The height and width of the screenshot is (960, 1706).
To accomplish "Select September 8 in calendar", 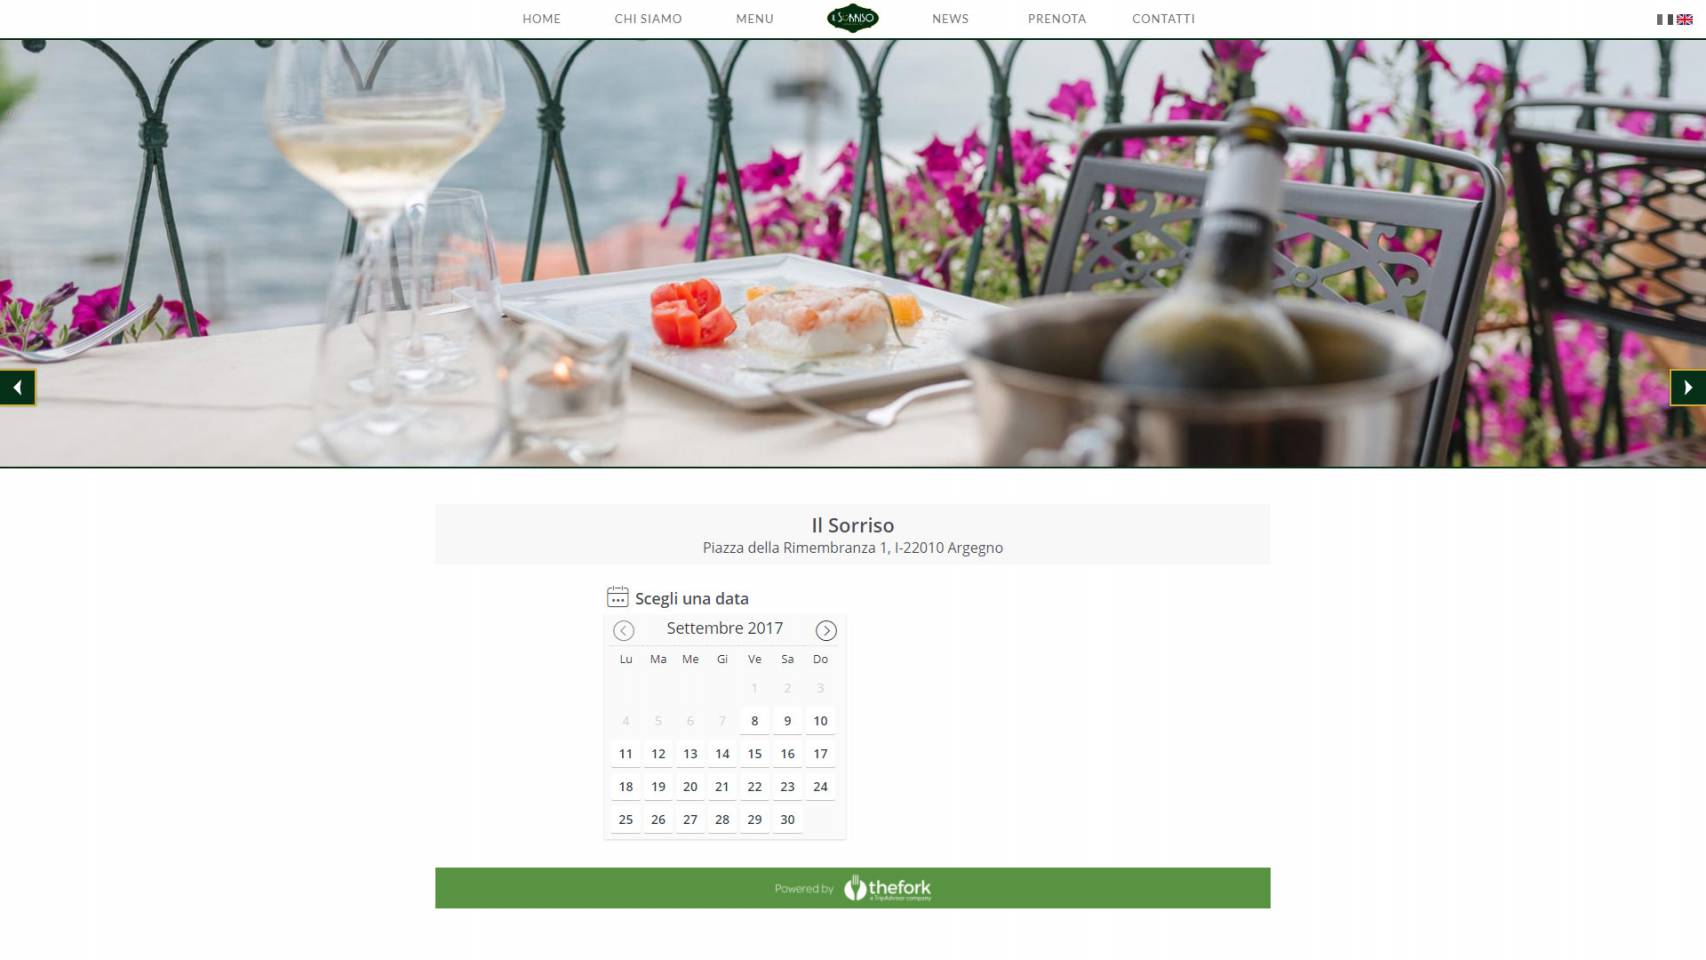I will tap(755, 721).
